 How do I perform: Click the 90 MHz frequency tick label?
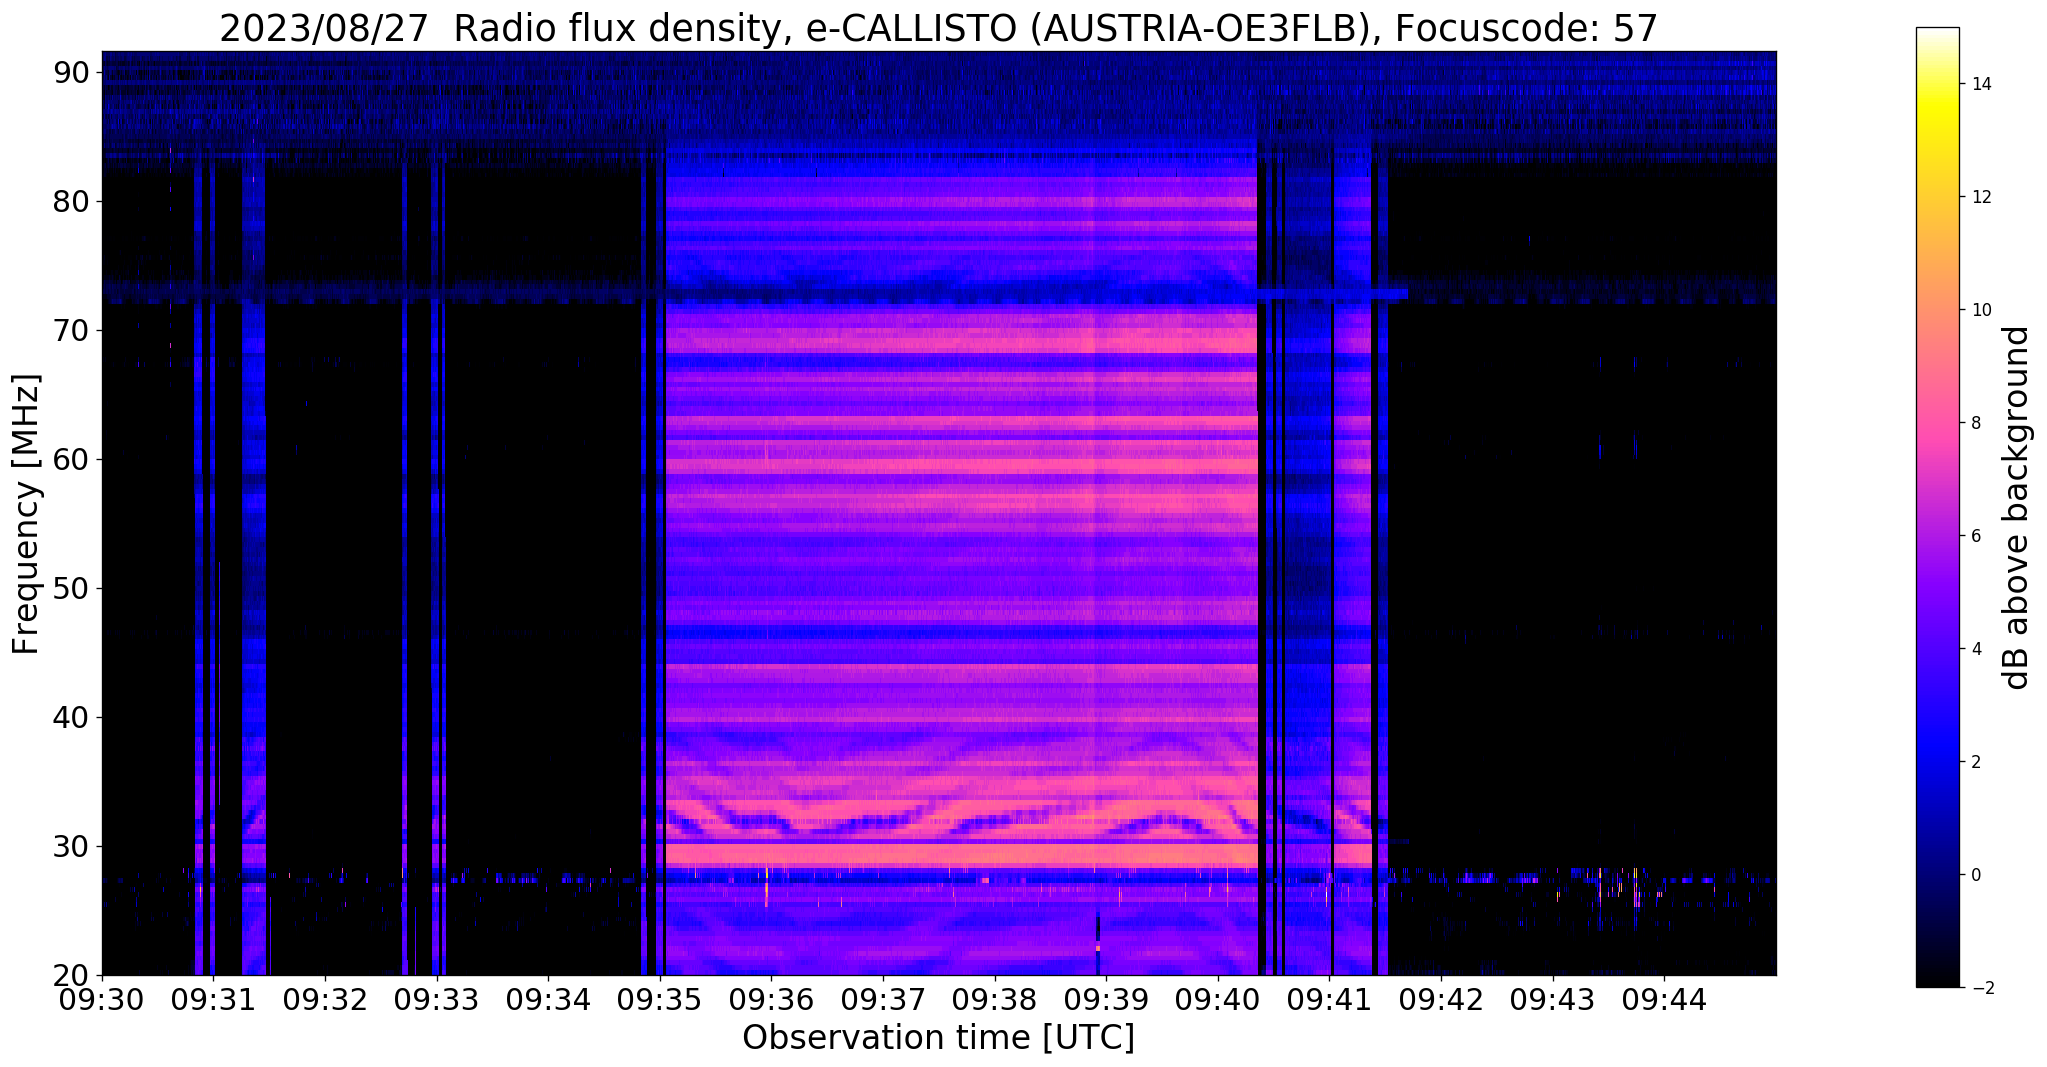(72, 73)
